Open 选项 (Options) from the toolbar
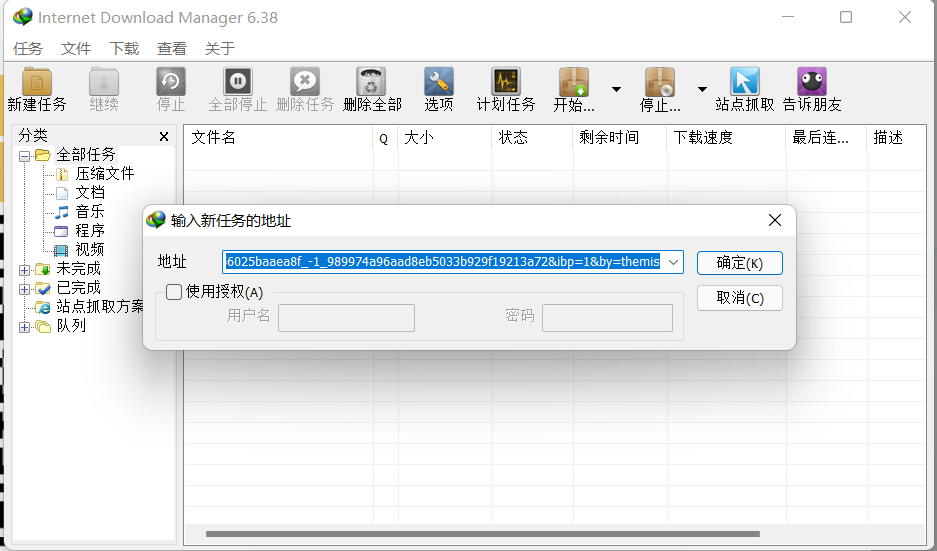Screen dimensions: 937x551 pos(438,83)
